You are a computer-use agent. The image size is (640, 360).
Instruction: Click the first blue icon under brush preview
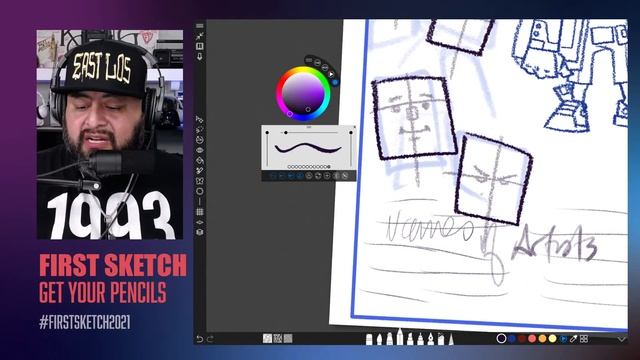(x=273, y=176)
